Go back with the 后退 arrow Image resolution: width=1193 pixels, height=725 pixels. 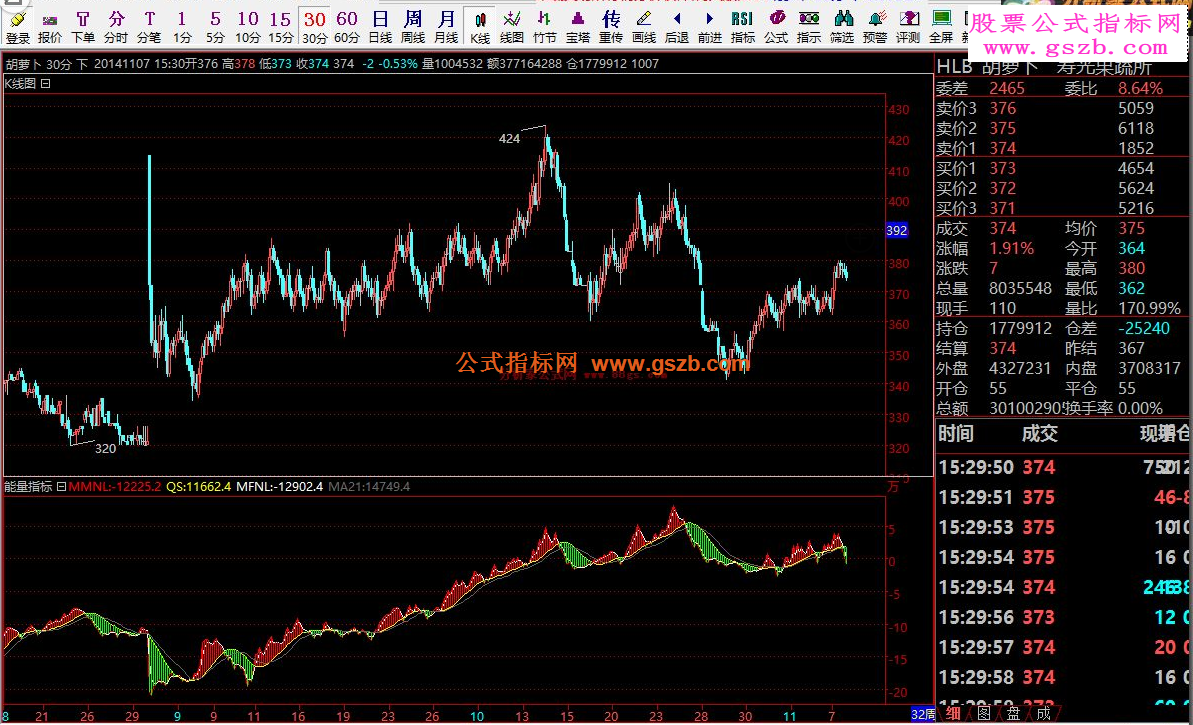coord(676,26)
